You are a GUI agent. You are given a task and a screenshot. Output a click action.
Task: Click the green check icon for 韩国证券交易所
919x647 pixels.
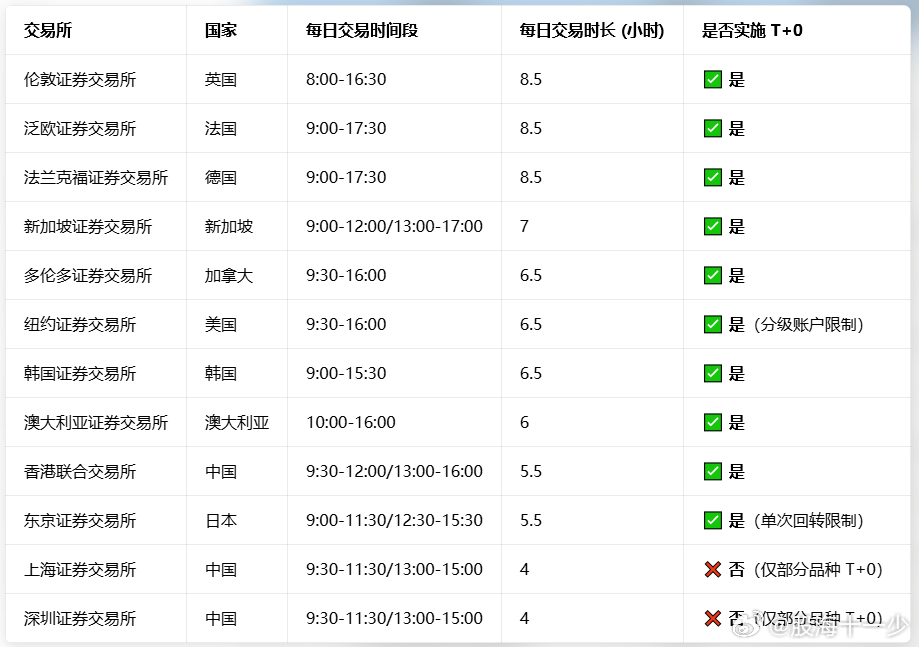point(712,373)
